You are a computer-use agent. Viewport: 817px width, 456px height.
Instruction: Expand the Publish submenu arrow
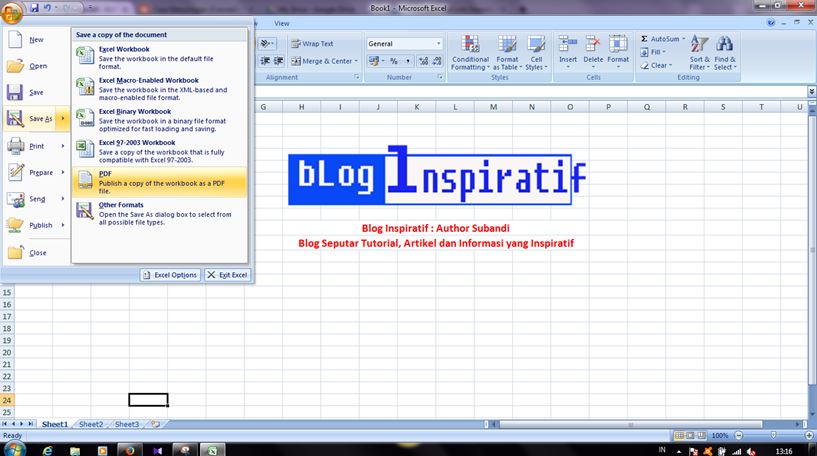click(x=63, y=225)
